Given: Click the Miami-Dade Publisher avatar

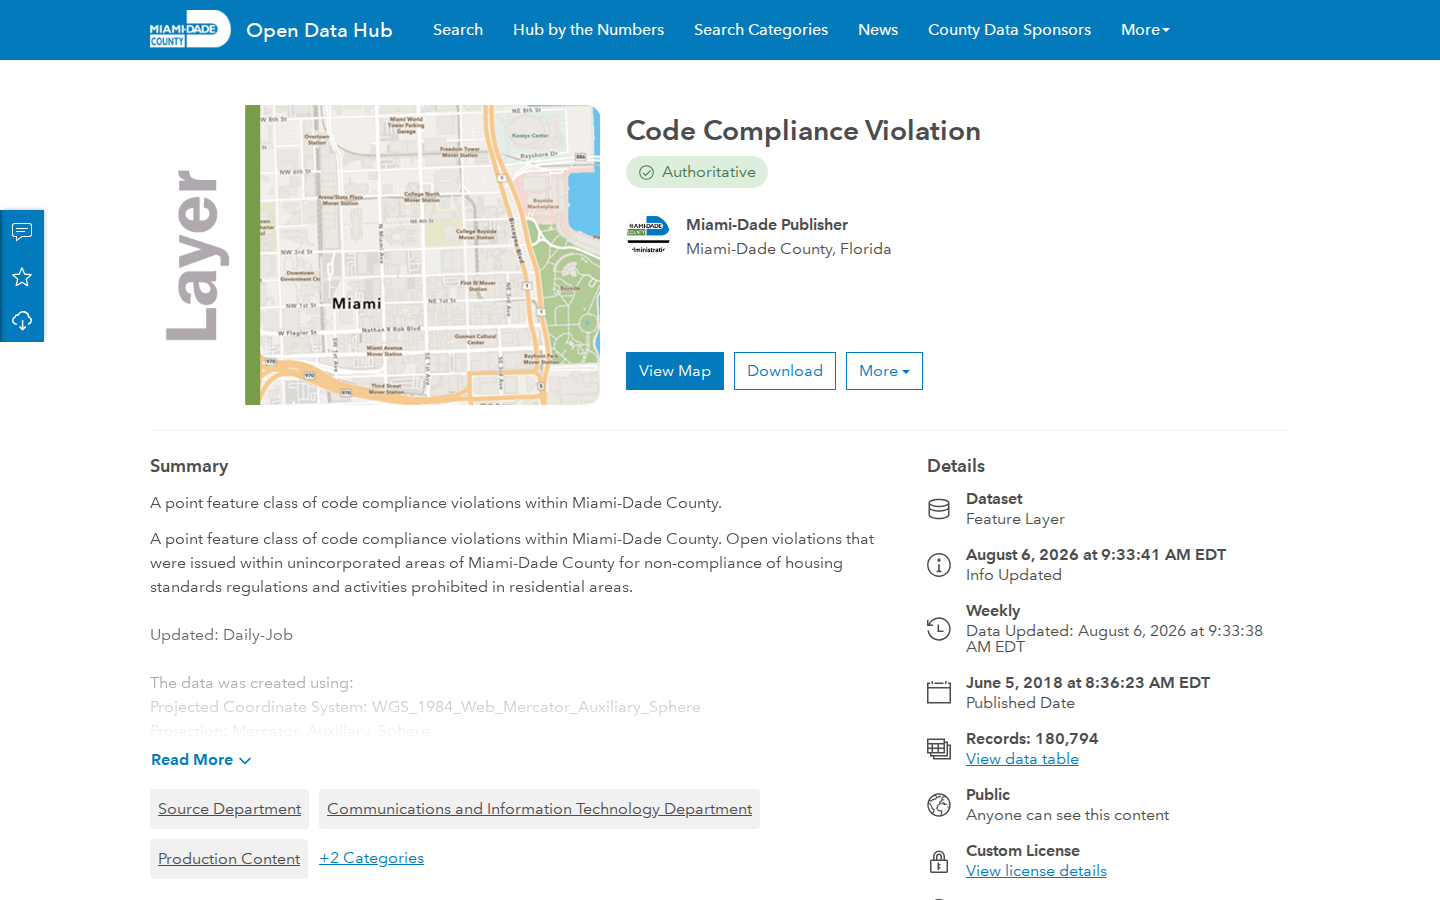Looking at the screenshot, I should pos(648,236).
